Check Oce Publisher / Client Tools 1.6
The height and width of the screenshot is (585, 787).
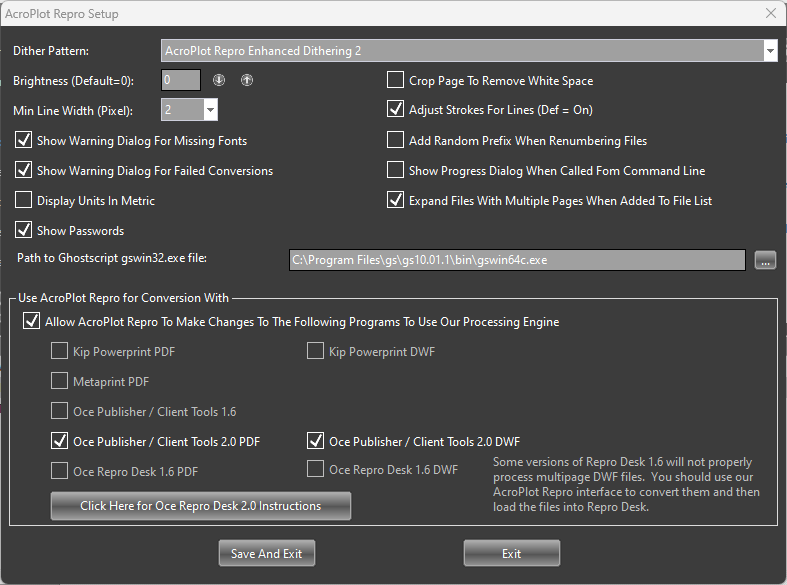(x=59, y=411)
